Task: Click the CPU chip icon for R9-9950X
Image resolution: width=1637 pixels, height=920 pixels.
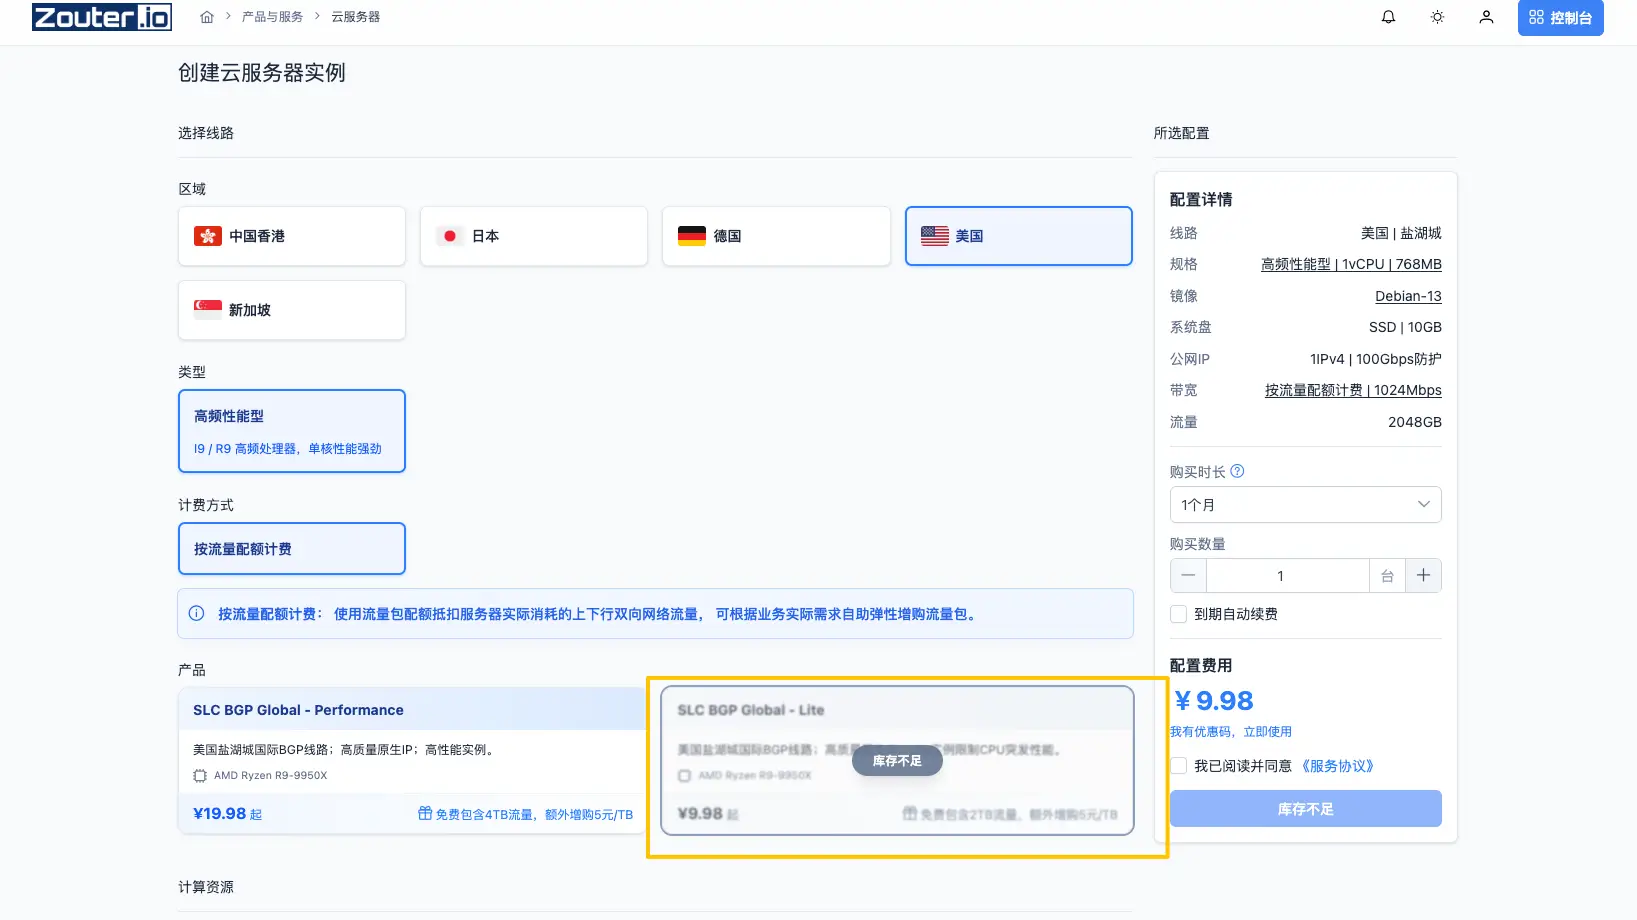Action: pyautogui.click(x=200, y=776)
